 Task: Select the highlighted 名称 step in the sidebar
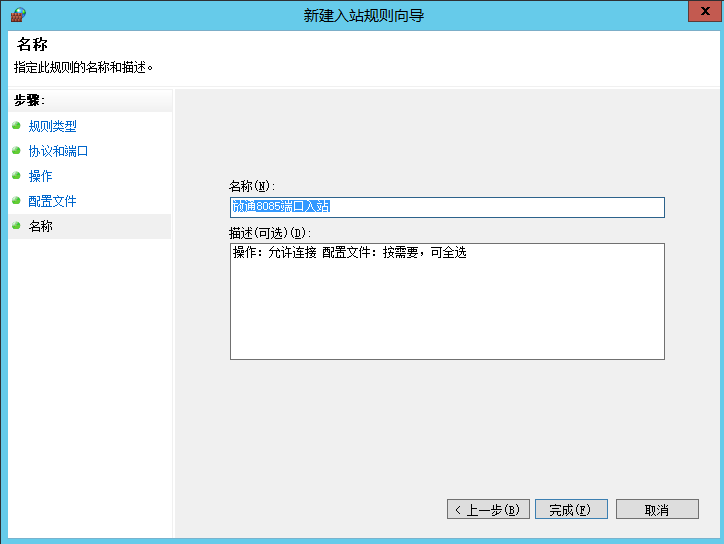click(x=40, y=226)
